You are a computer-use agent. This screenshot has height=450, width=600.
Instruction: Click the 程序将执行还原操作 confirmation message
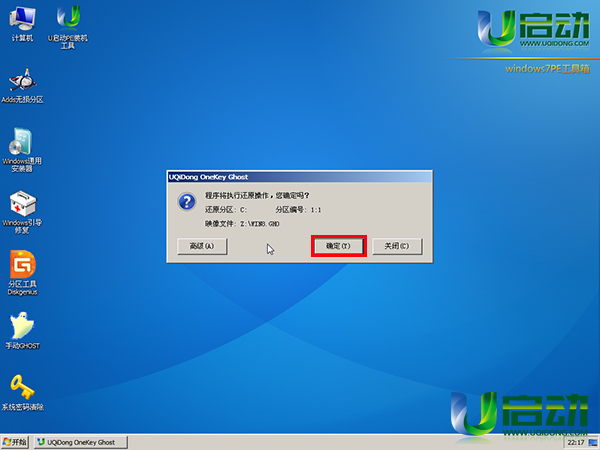click(257, 196)
